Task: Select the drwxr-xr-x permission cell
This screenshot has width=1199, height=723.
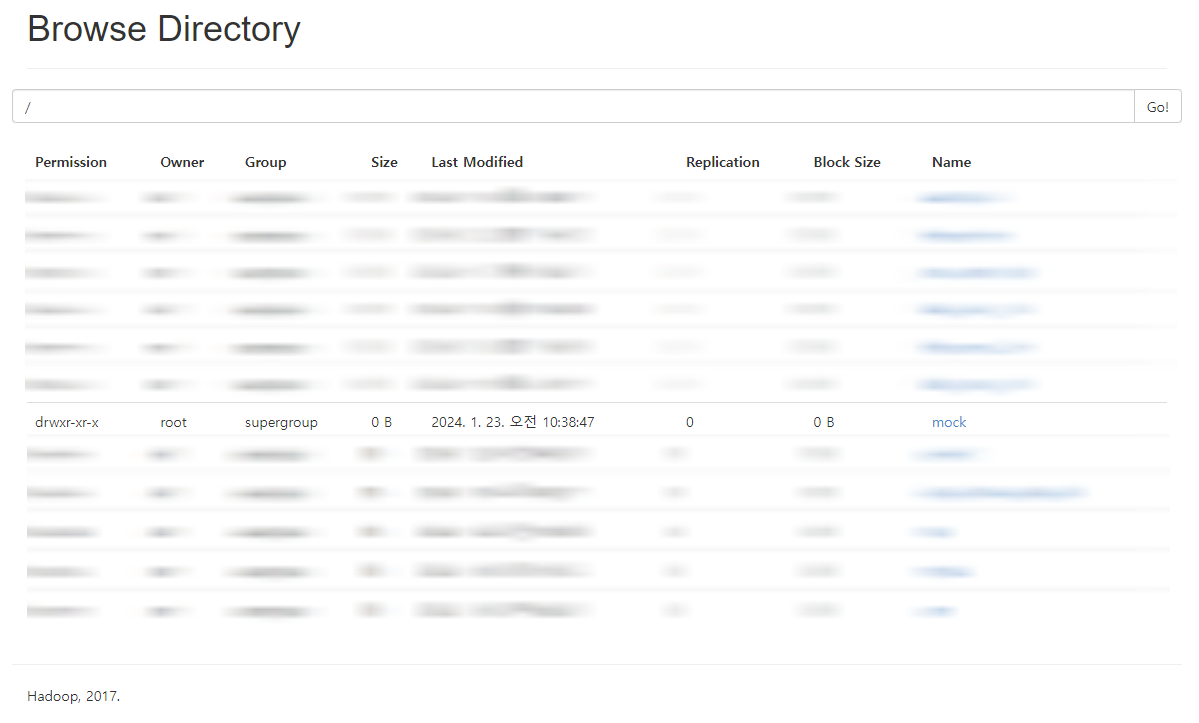Action: (67, 423)
